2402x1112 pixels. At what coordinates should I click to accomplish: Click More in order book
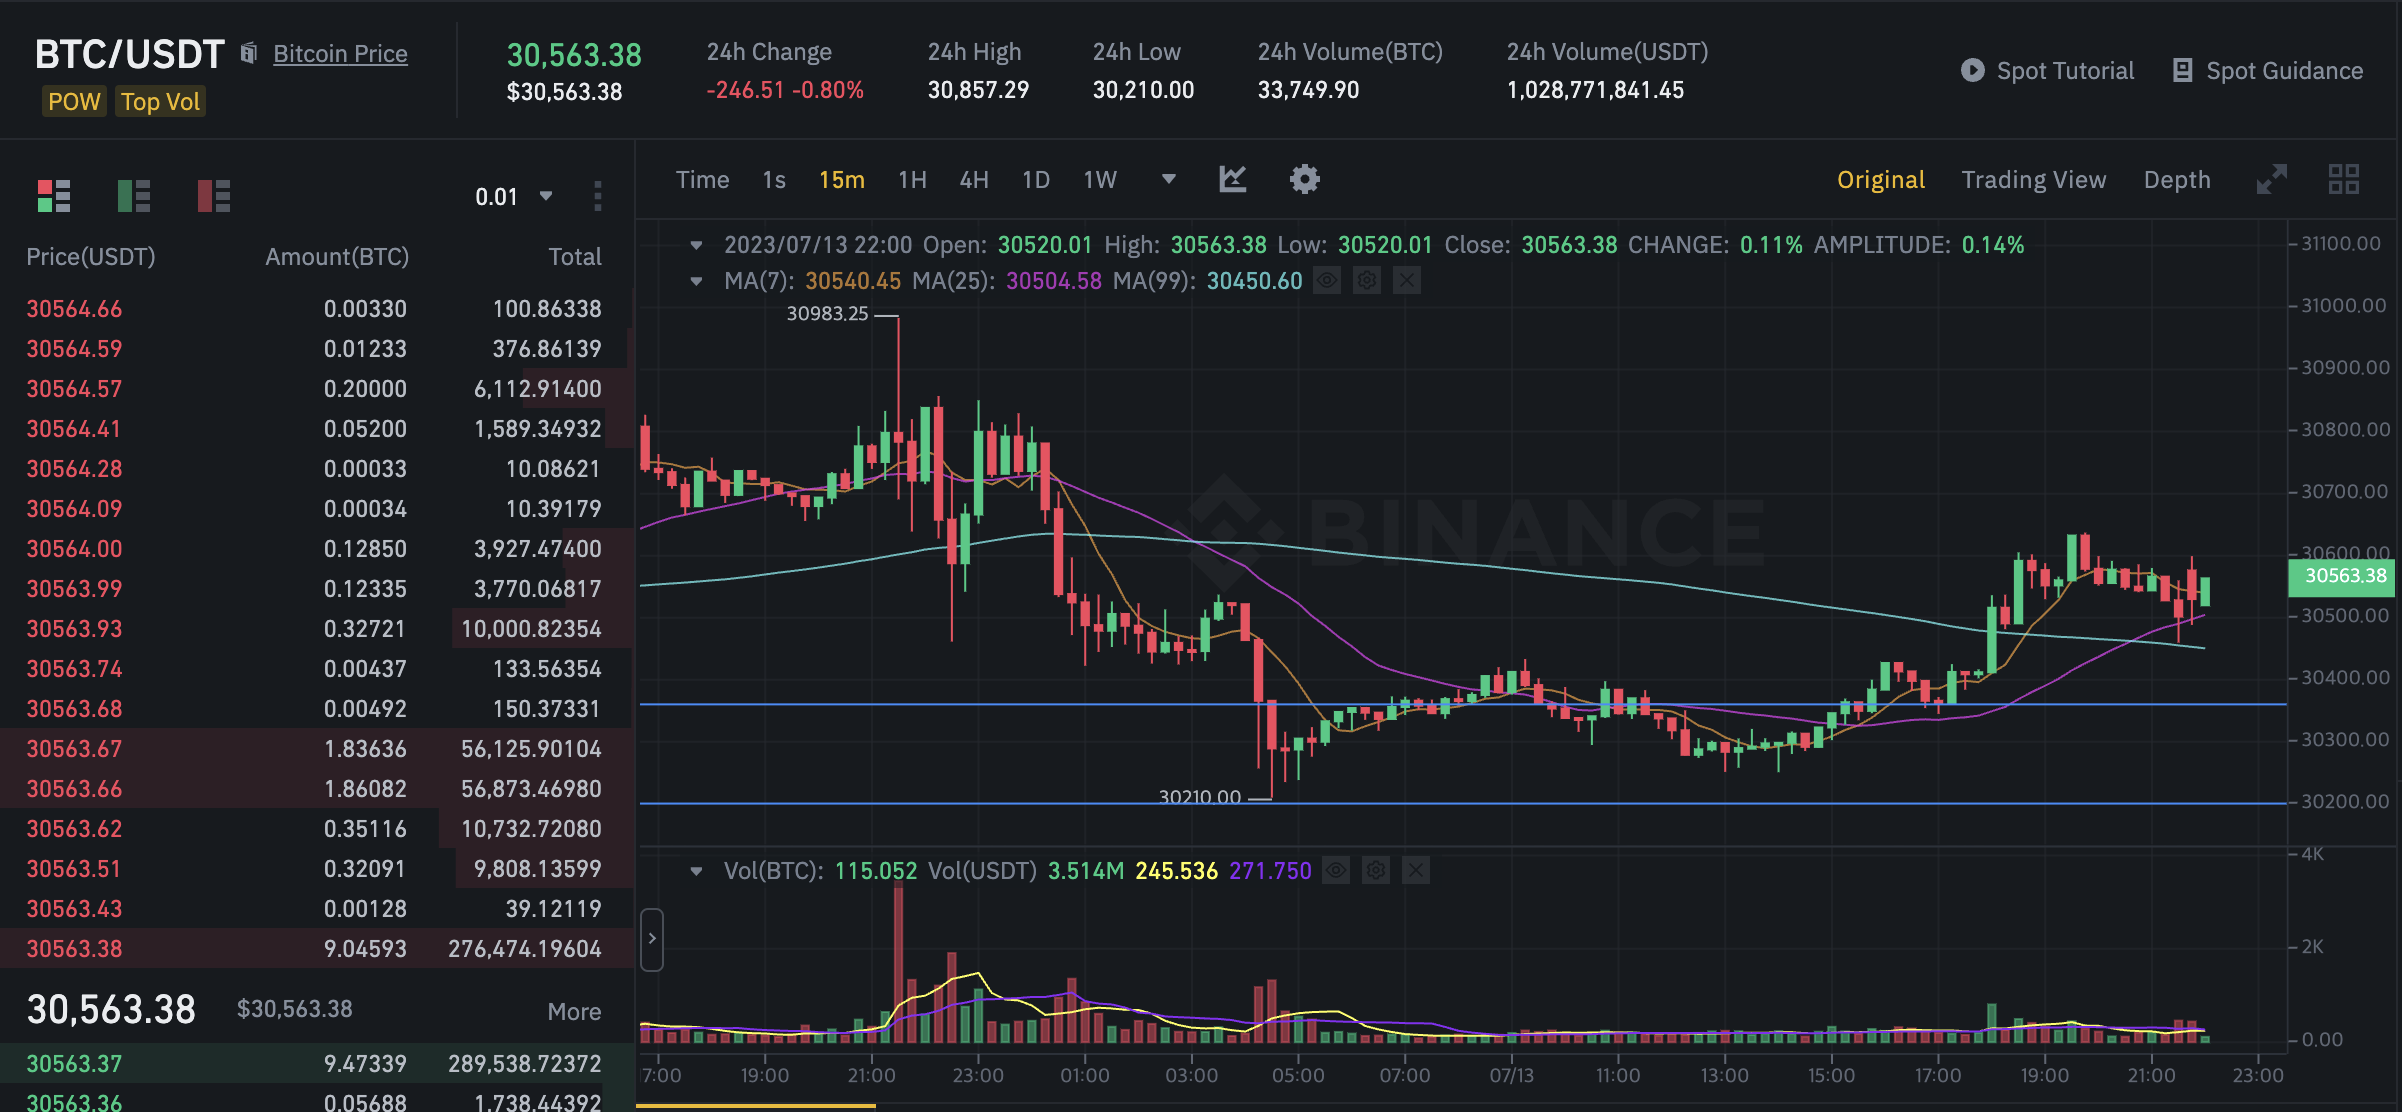pos(574,1011)
